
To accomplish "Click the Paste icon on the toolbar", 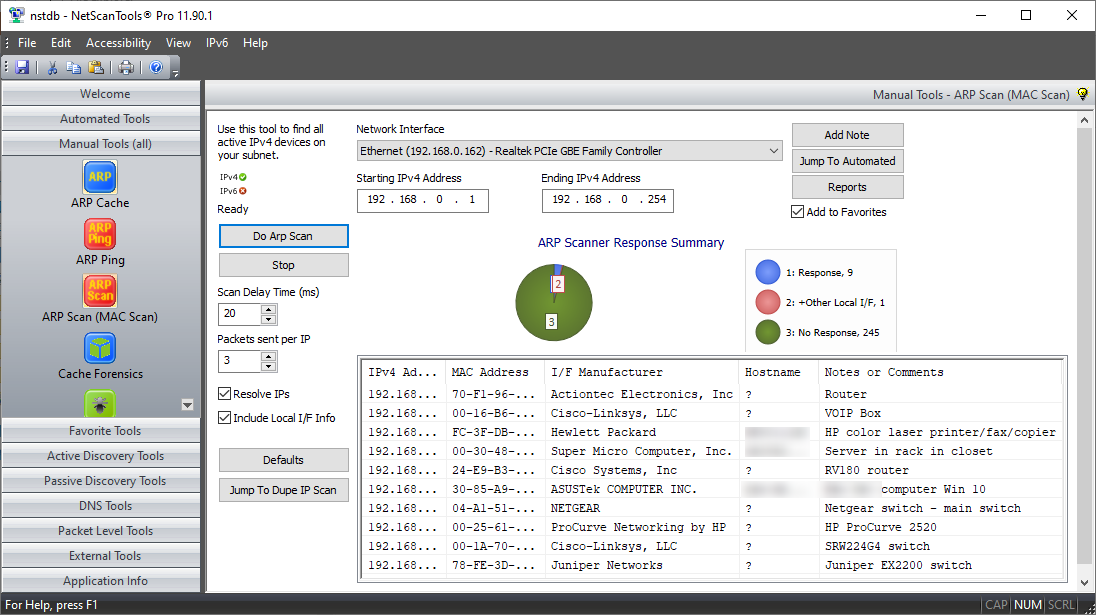I will click(95, 67).
